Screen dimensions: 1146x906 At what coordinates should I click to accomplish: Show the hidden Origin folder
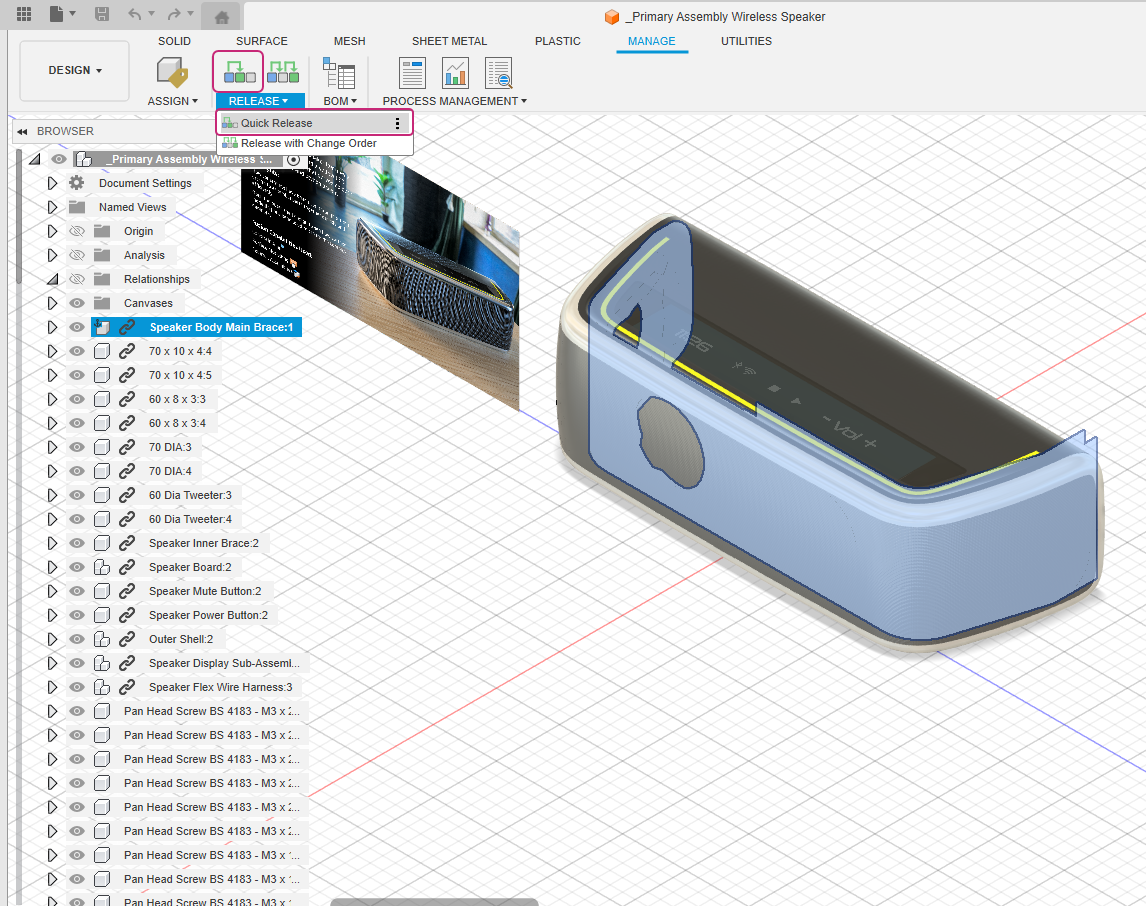(x=77, y=232)
